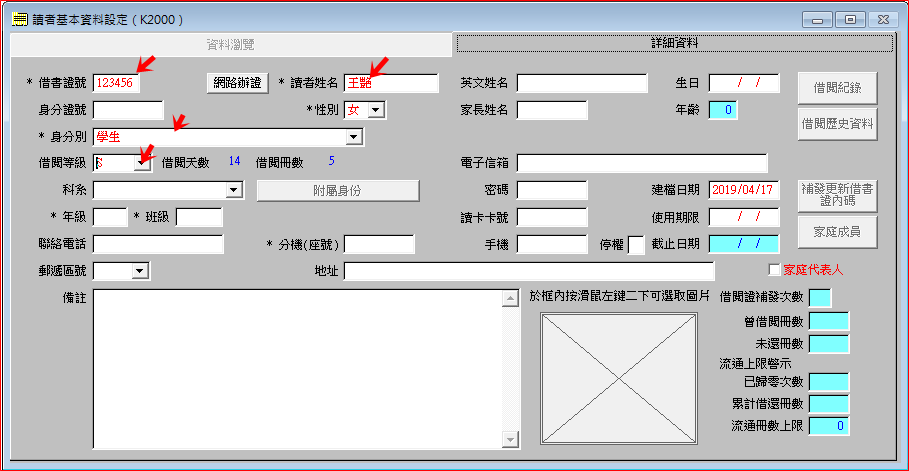Click the 使用期限 date field
909x471 pixels.
point(744,218)
